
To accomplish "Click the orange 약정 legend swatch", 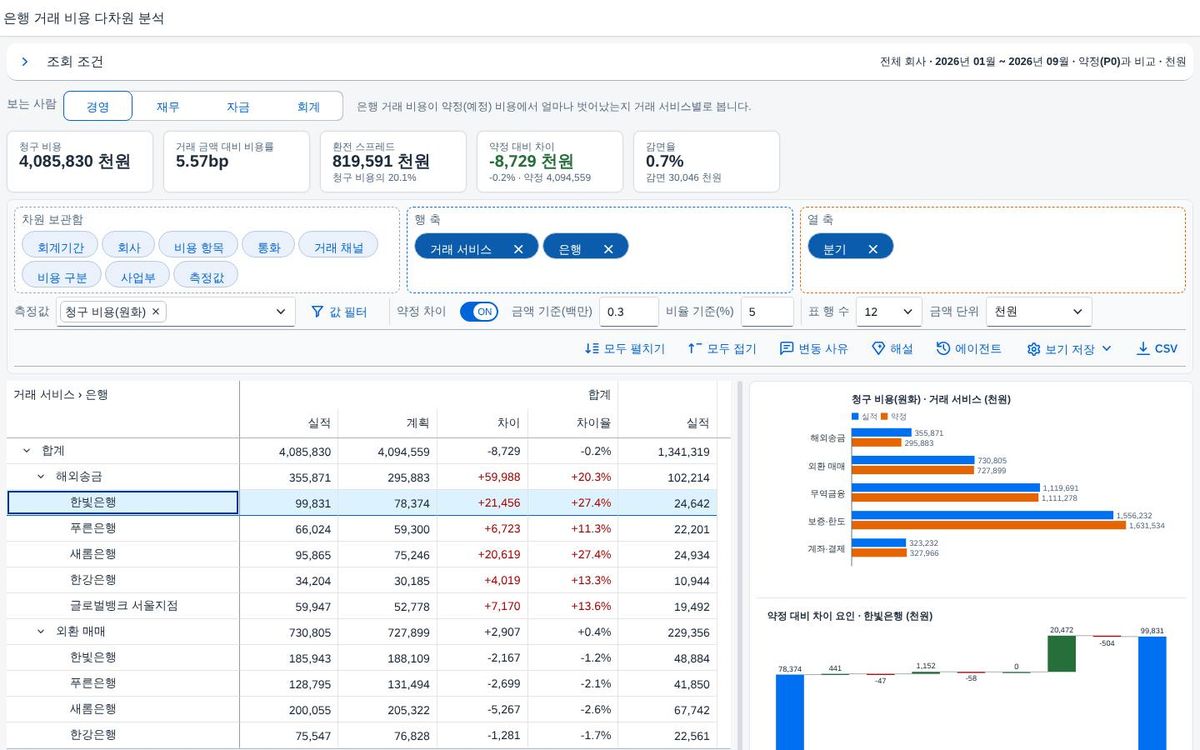I will (884, 416).
